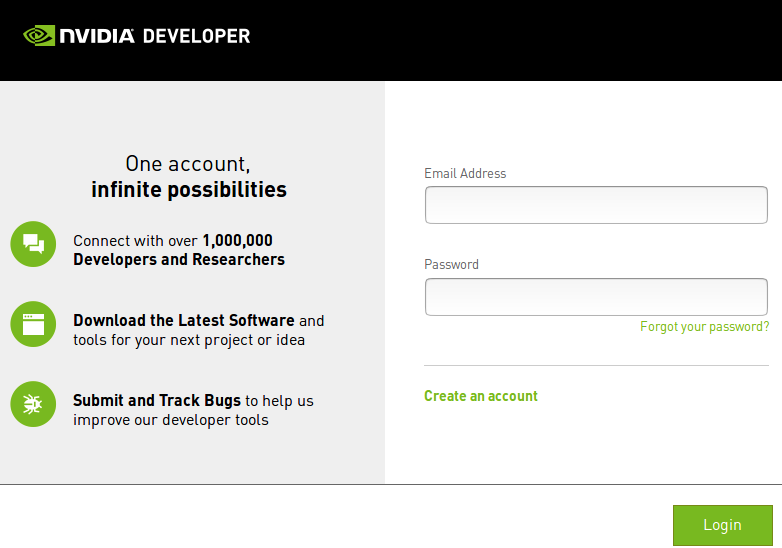Click 'Submit and Track Bugs' text

(157, 400)
